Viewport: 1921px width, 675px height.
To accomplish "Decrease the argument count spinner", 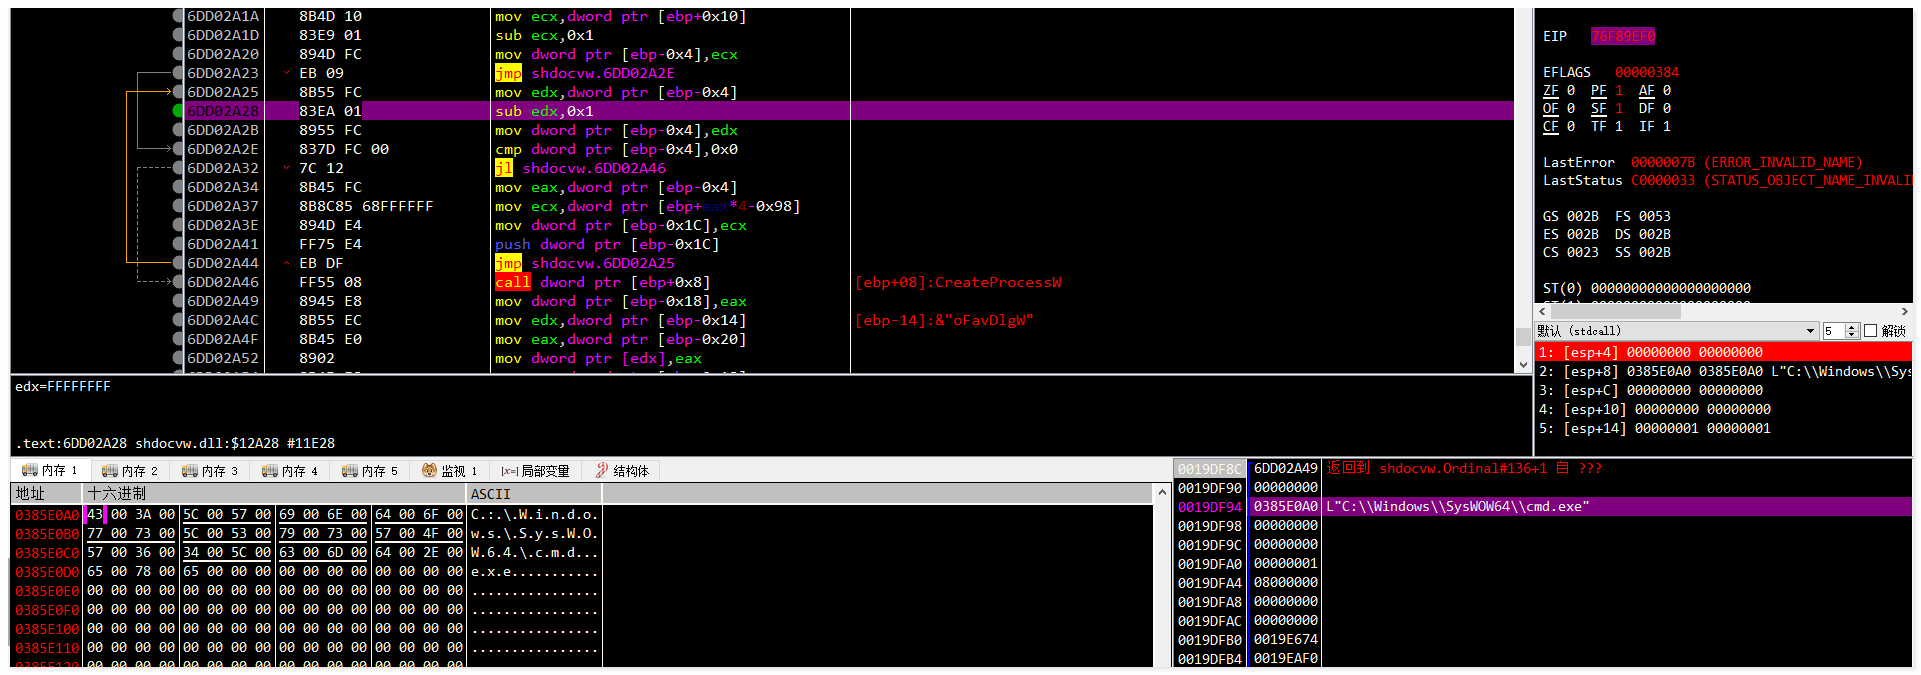I will (1852, 335).
